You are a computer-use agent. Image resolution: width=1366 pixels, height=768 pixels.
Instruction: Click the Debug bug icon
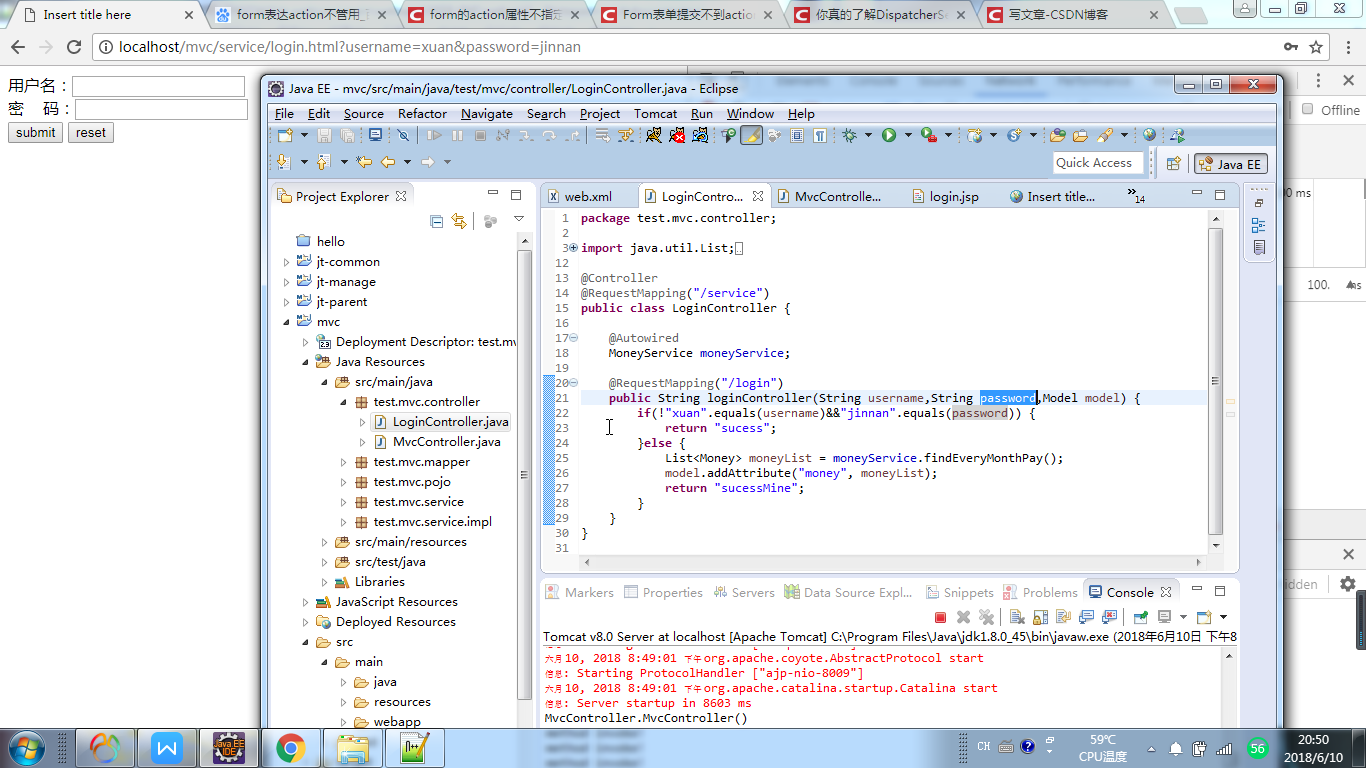[849, 135]
